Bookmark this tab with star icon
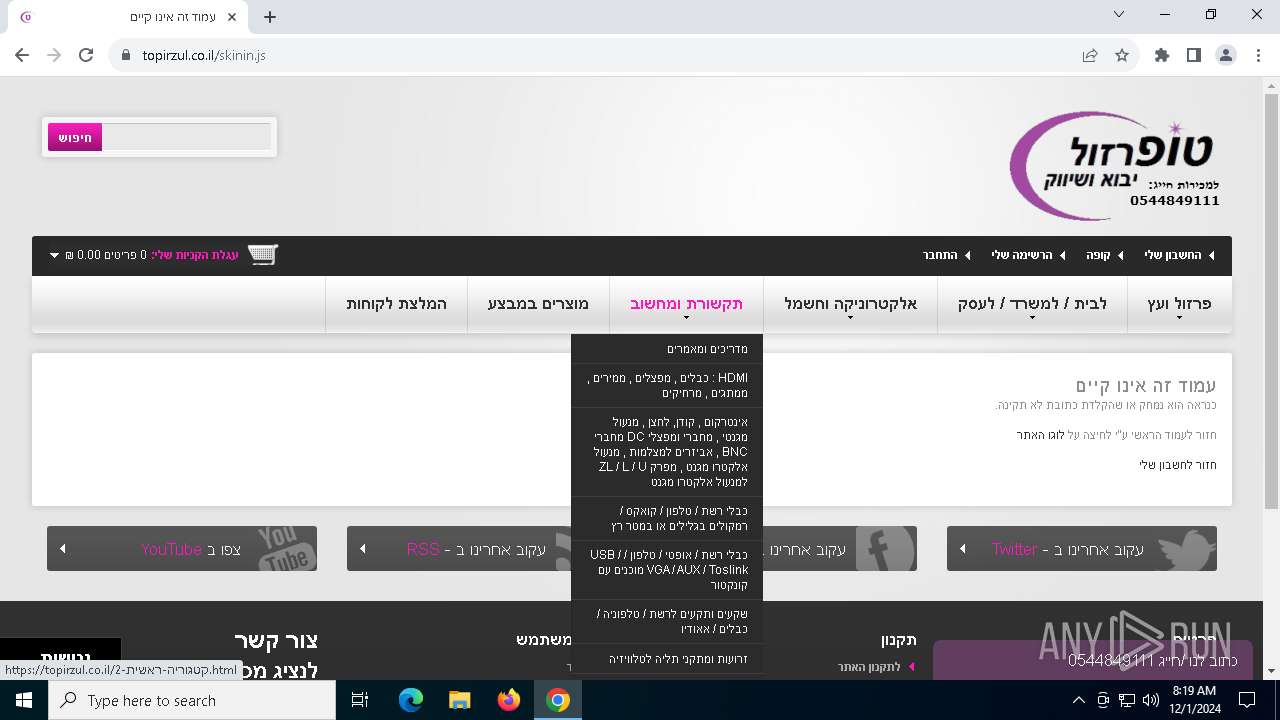Screen dimensions: 1280x720 point(1122,56)
